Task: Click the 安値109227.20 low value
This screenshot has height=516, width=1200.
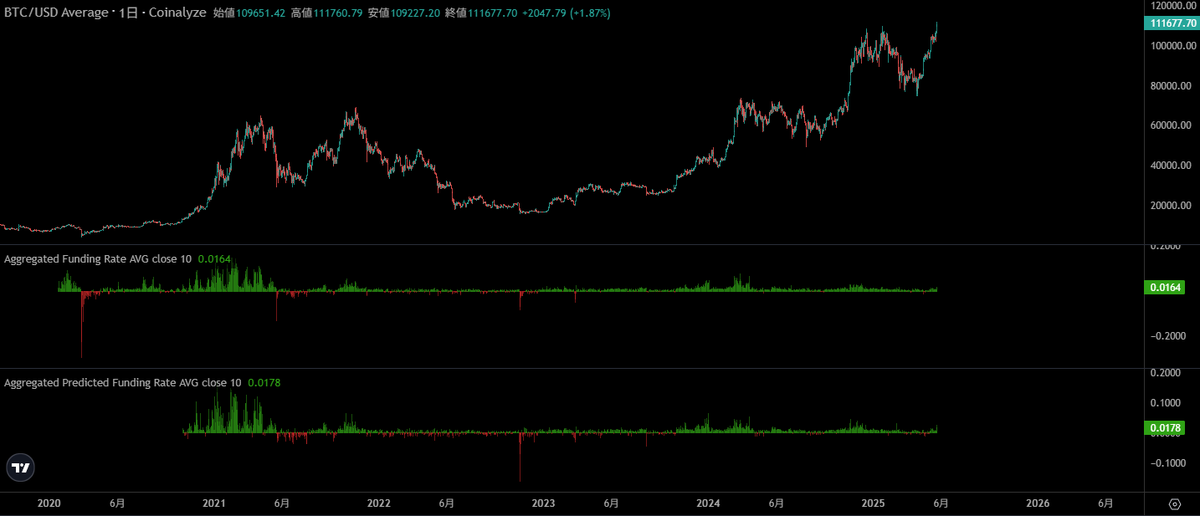Action: [404, 13]
